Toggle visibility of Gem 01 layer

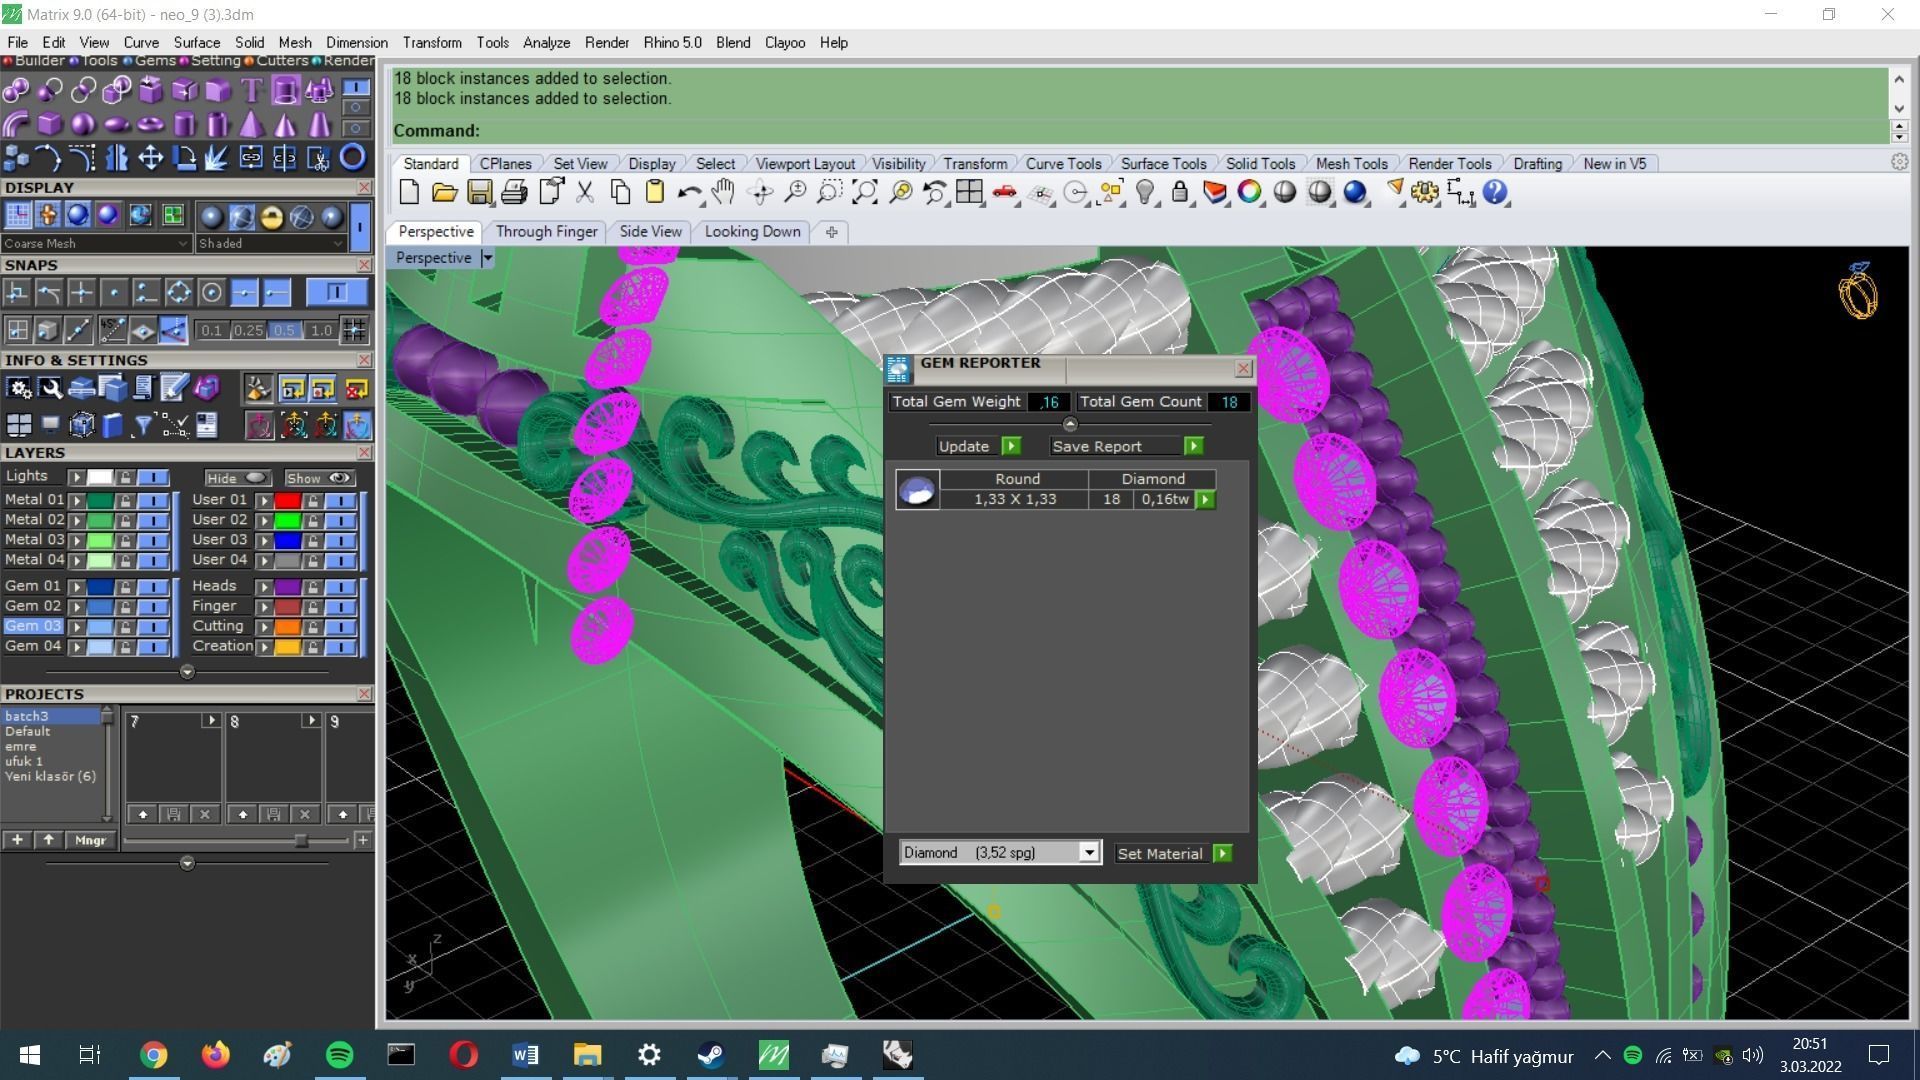152,587
